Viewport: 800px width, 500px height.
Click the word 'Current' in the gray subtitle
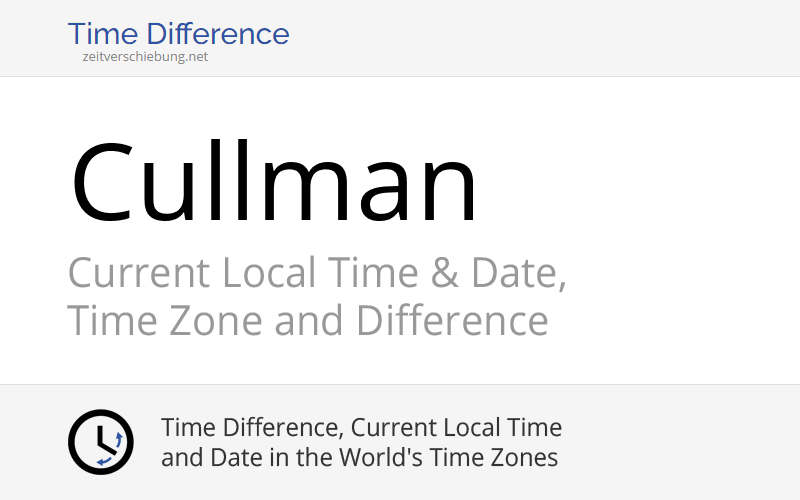click(138, 272)
